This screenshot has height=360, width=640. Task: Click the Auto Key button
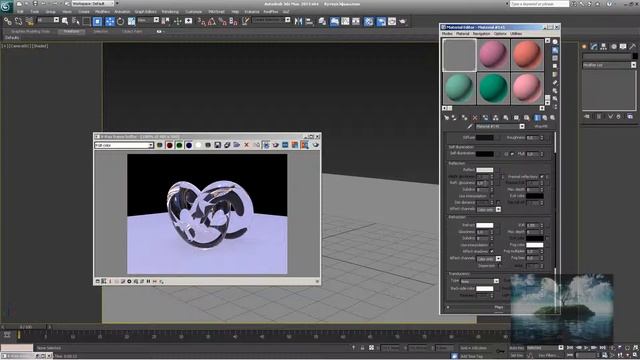tap(516, 348)
